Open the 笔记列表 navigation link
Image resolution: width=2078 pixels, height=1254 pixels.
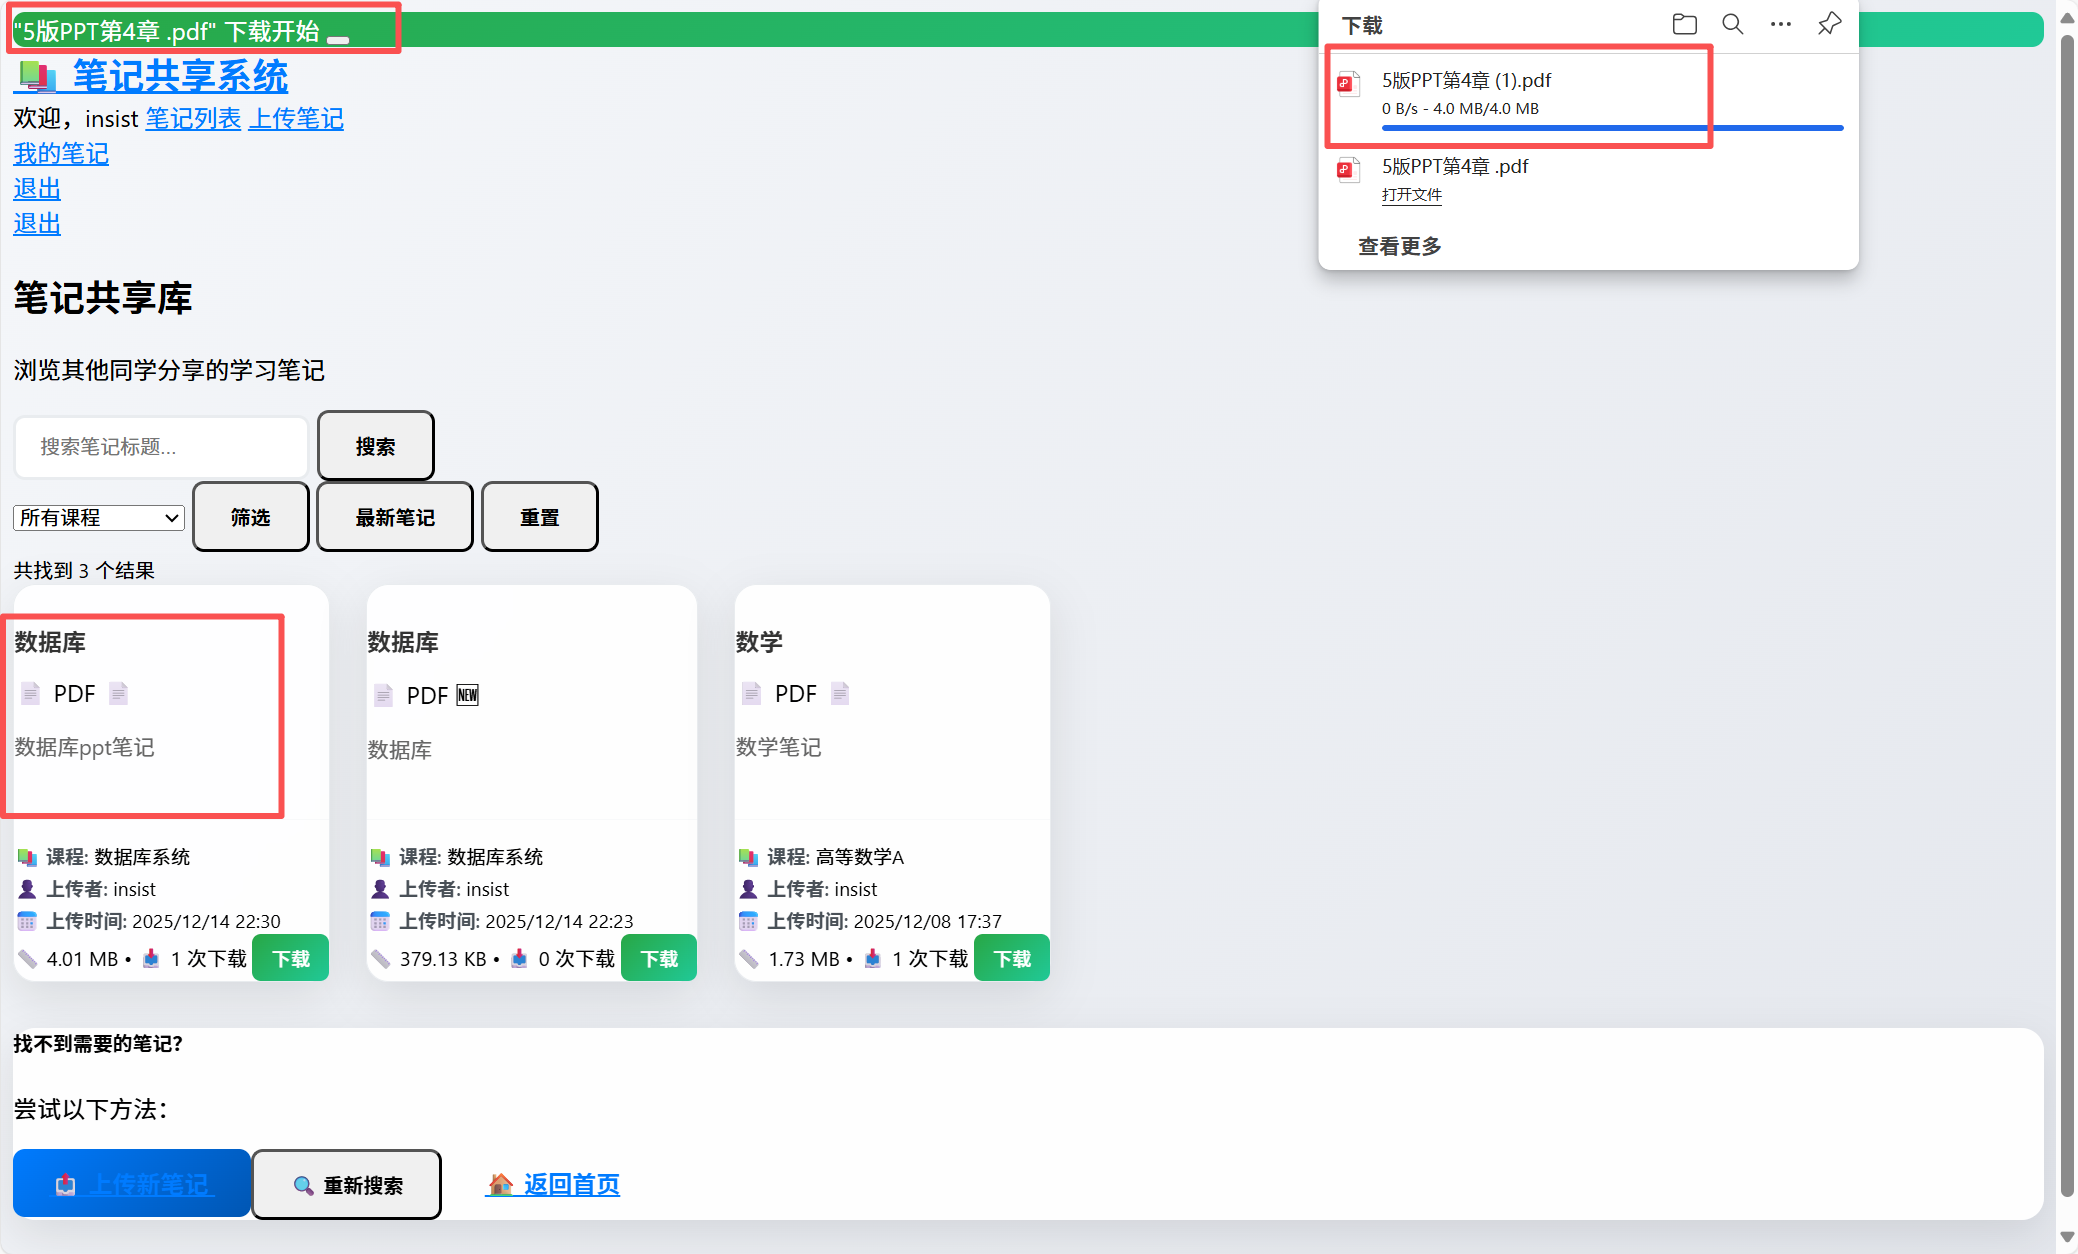tap(193, 119)
